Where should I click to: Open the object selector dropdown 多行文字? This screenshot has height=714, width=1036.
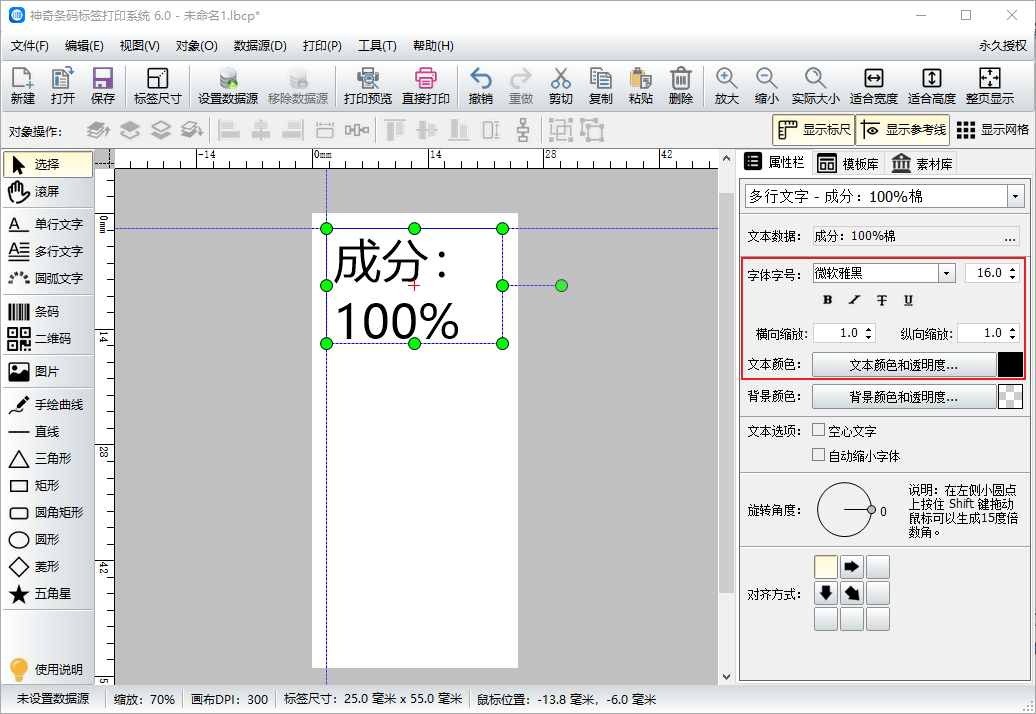click(1016, 197)
